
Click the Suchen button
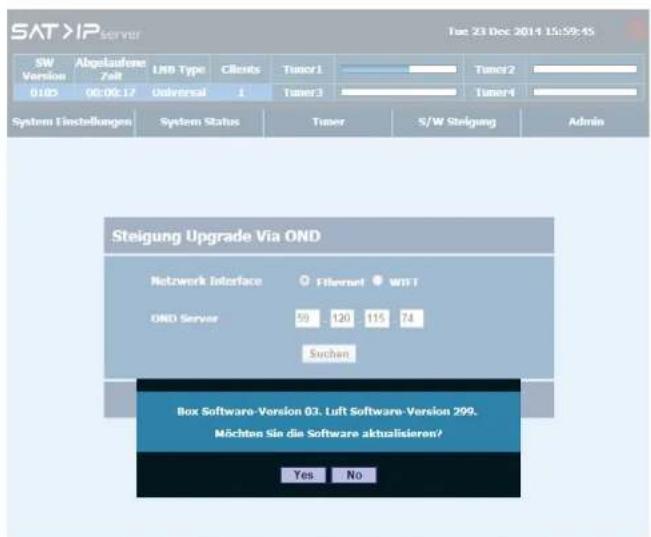pyautogui.click(x=329, y=353)
